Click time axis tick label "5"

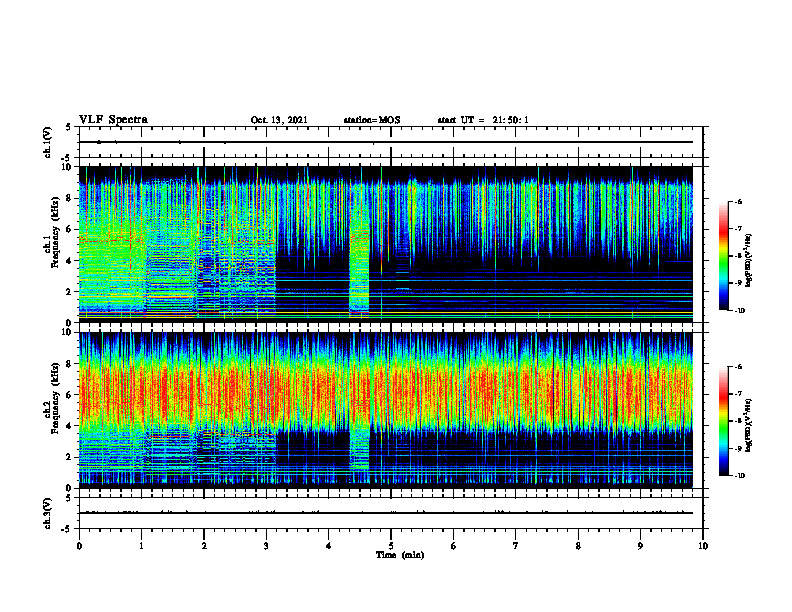tap(391, 546)
